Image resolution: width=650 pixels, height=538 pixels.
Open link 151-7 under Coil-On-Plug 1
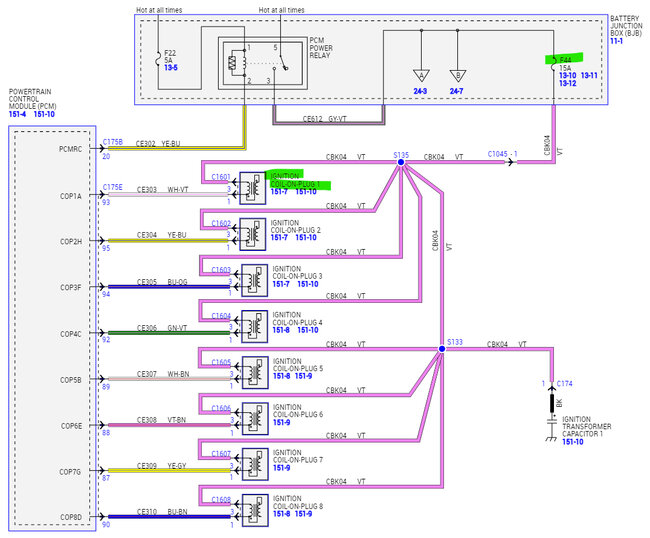(279, 191)
